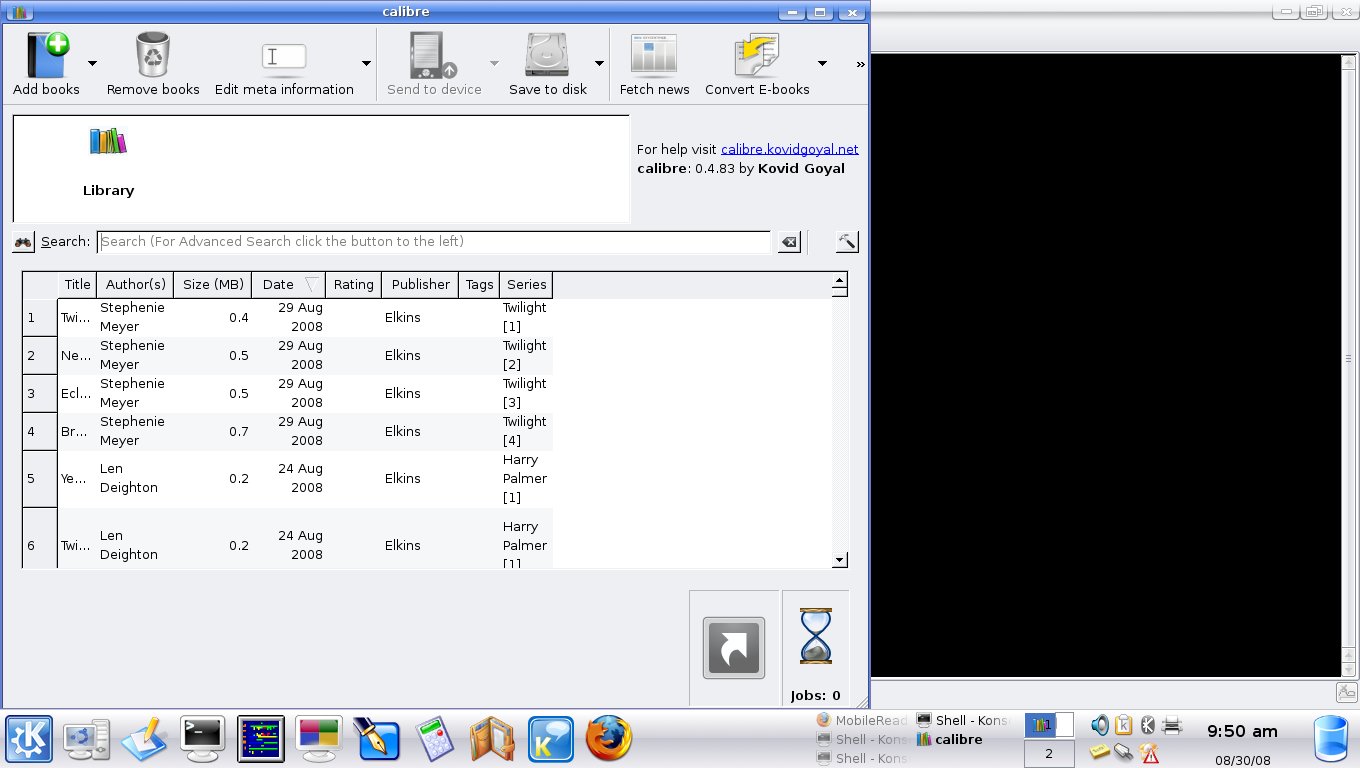
Task: Select row header number 1
Action: 40,318
